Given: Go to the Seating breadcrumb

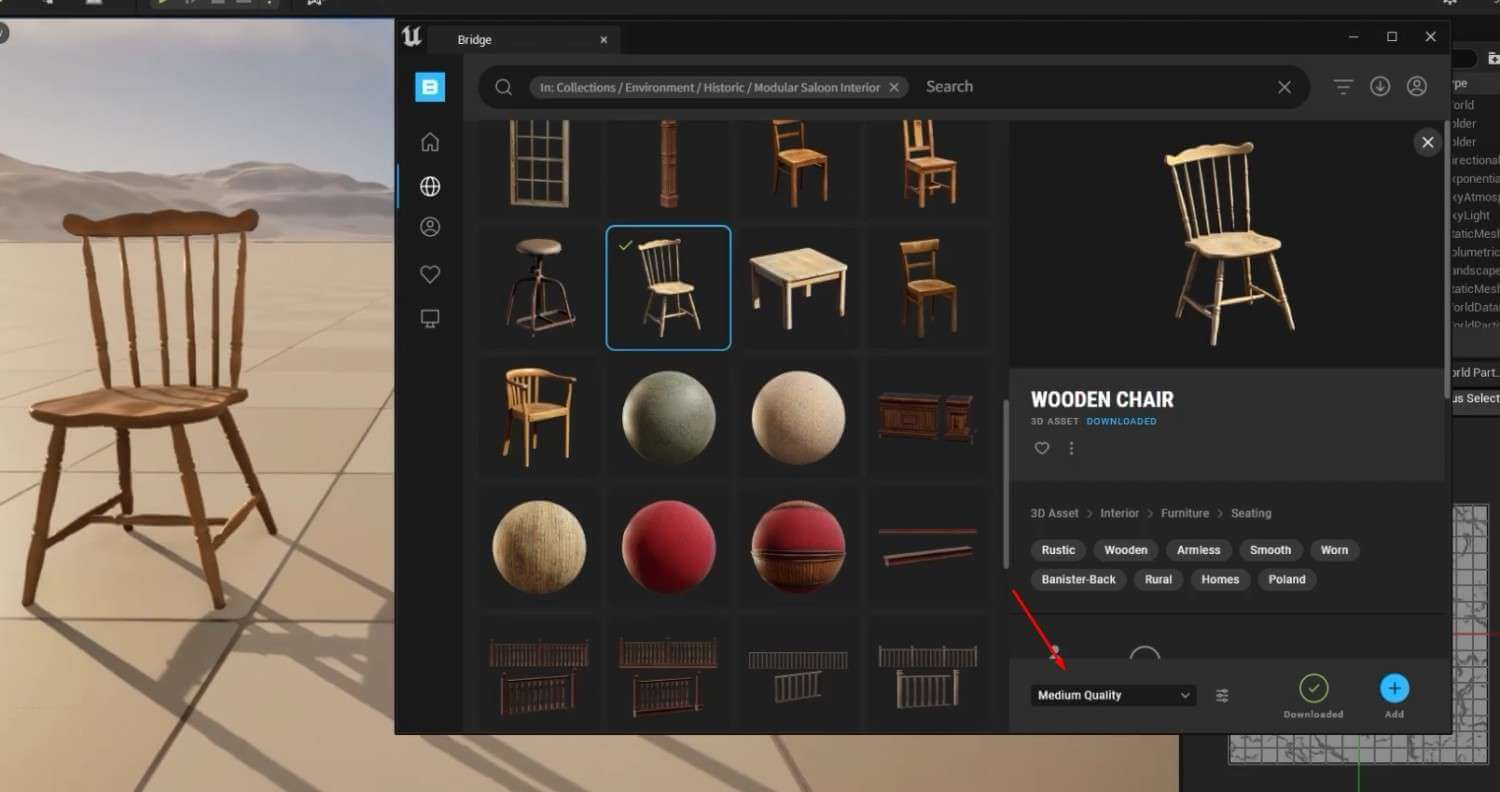Looking at the screenshot, I should coord(1251,513).
